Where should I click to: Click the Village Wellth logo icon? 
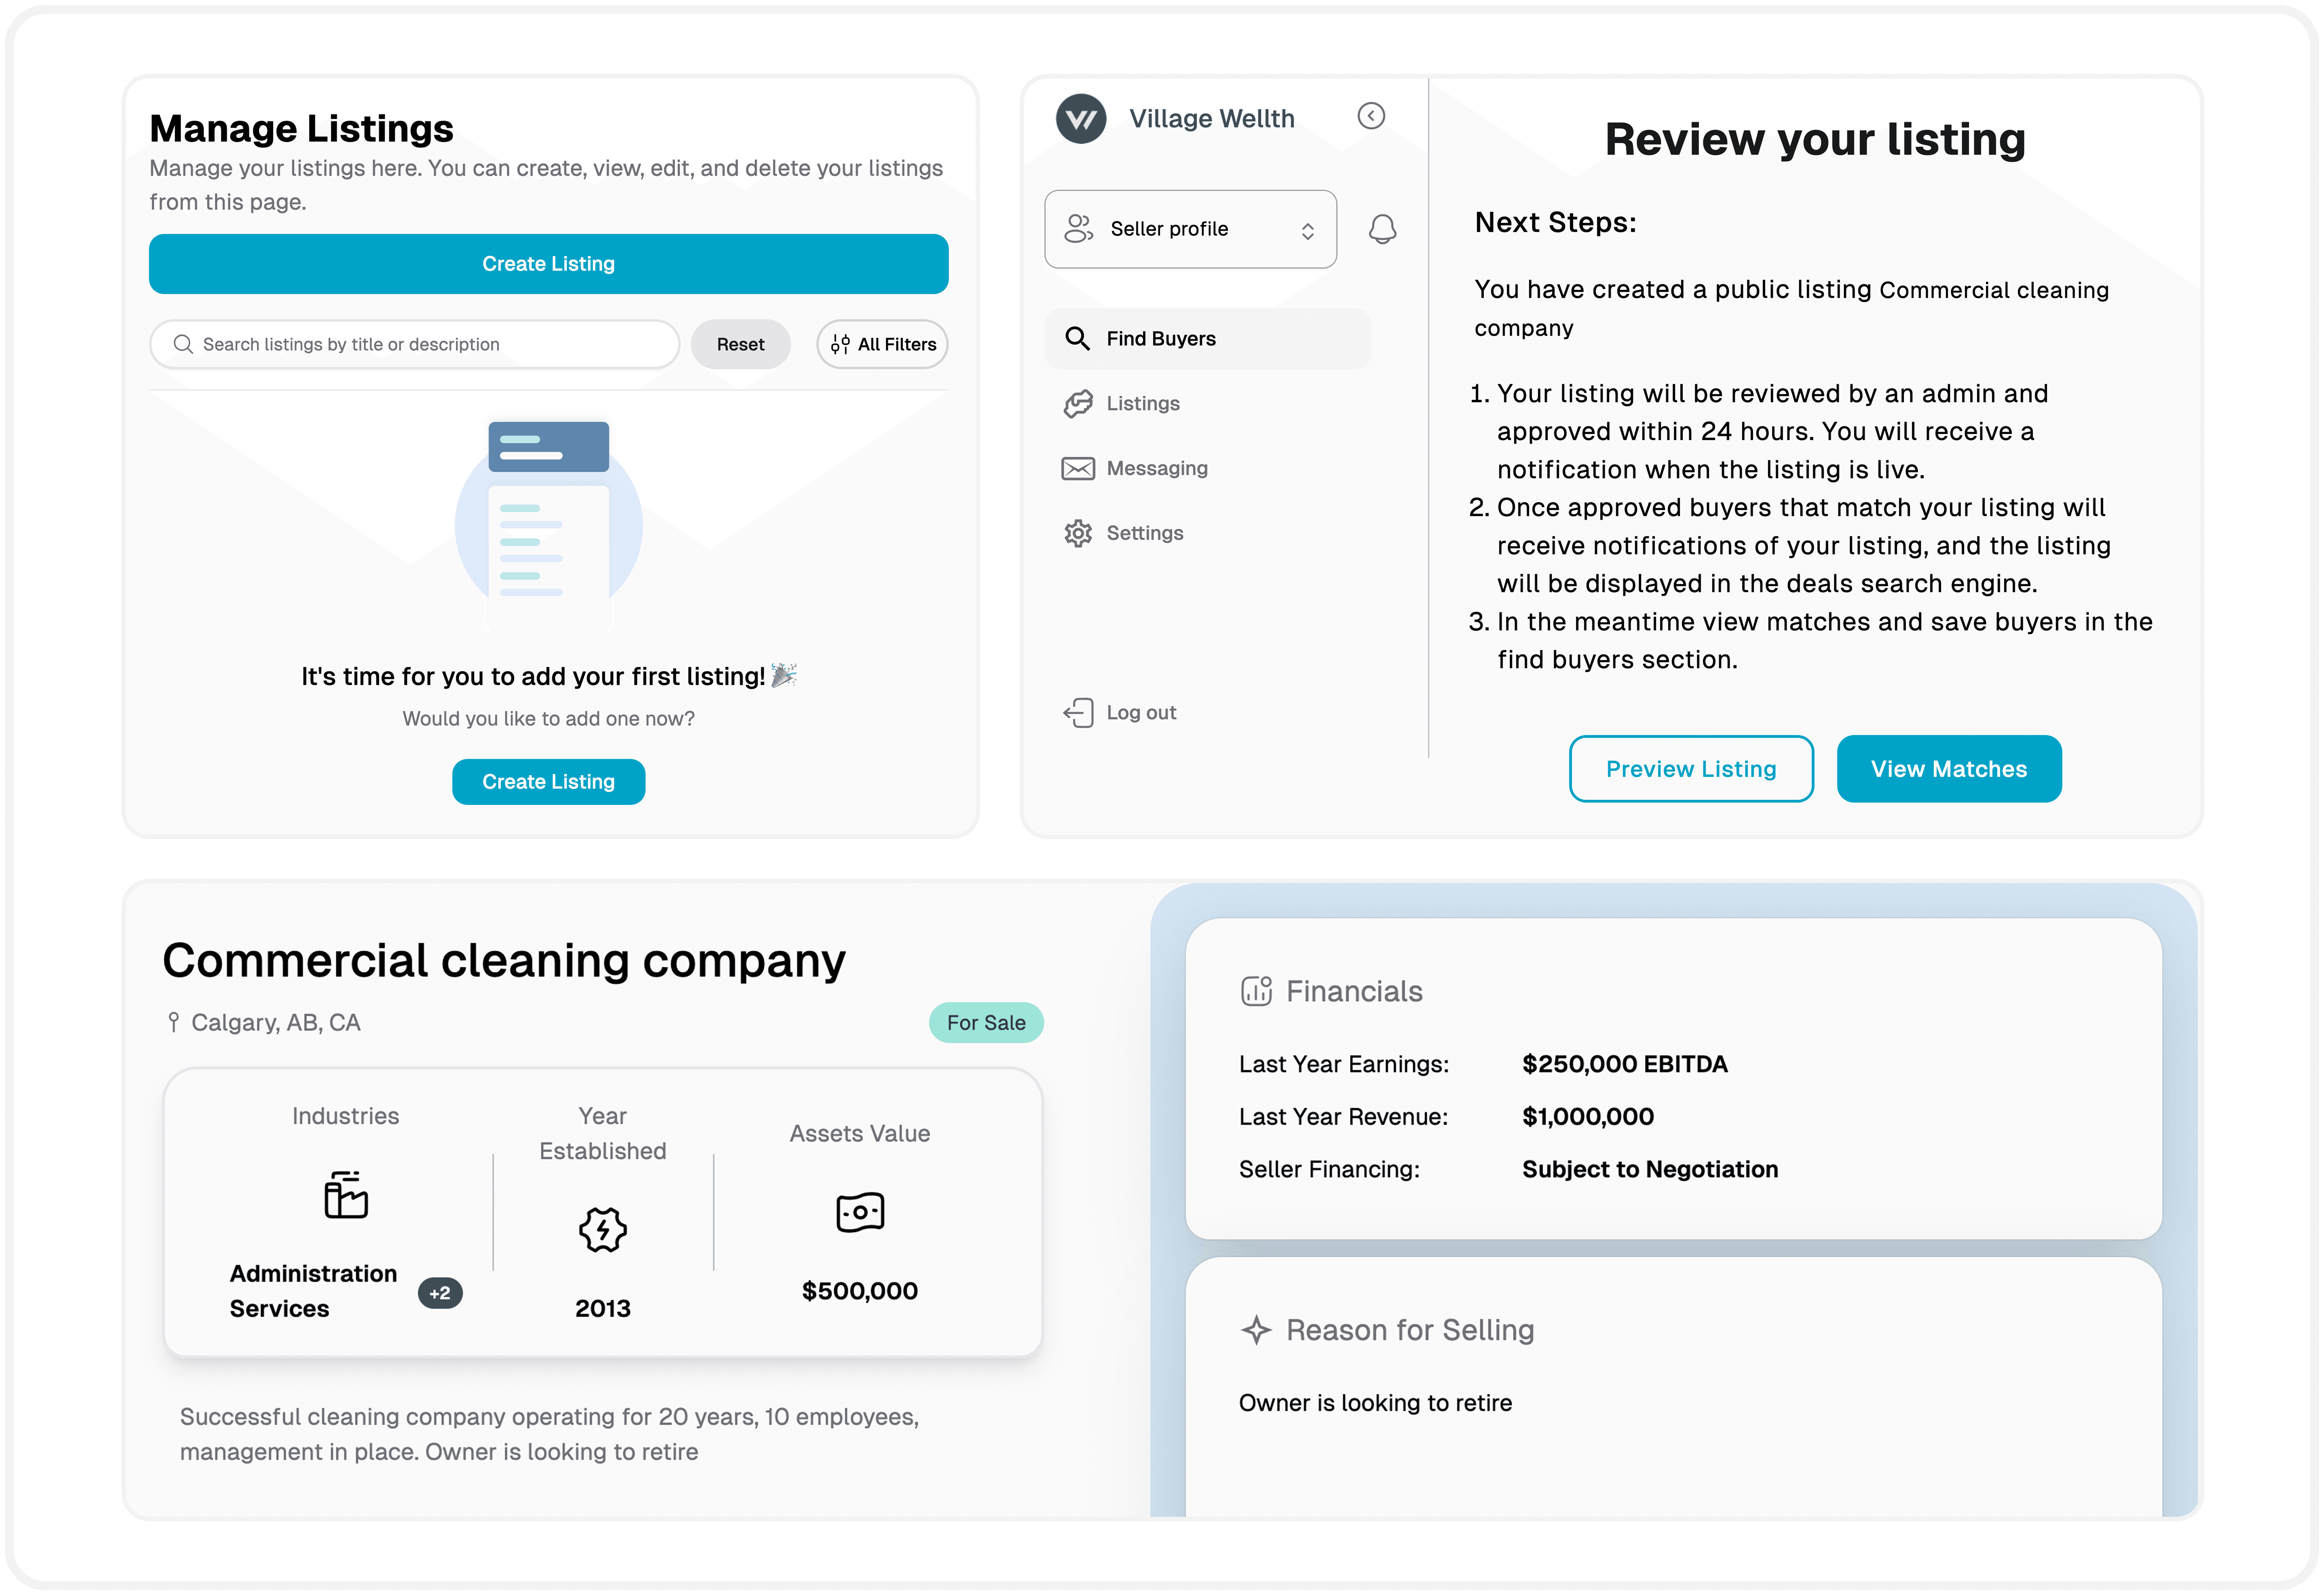1081,119
